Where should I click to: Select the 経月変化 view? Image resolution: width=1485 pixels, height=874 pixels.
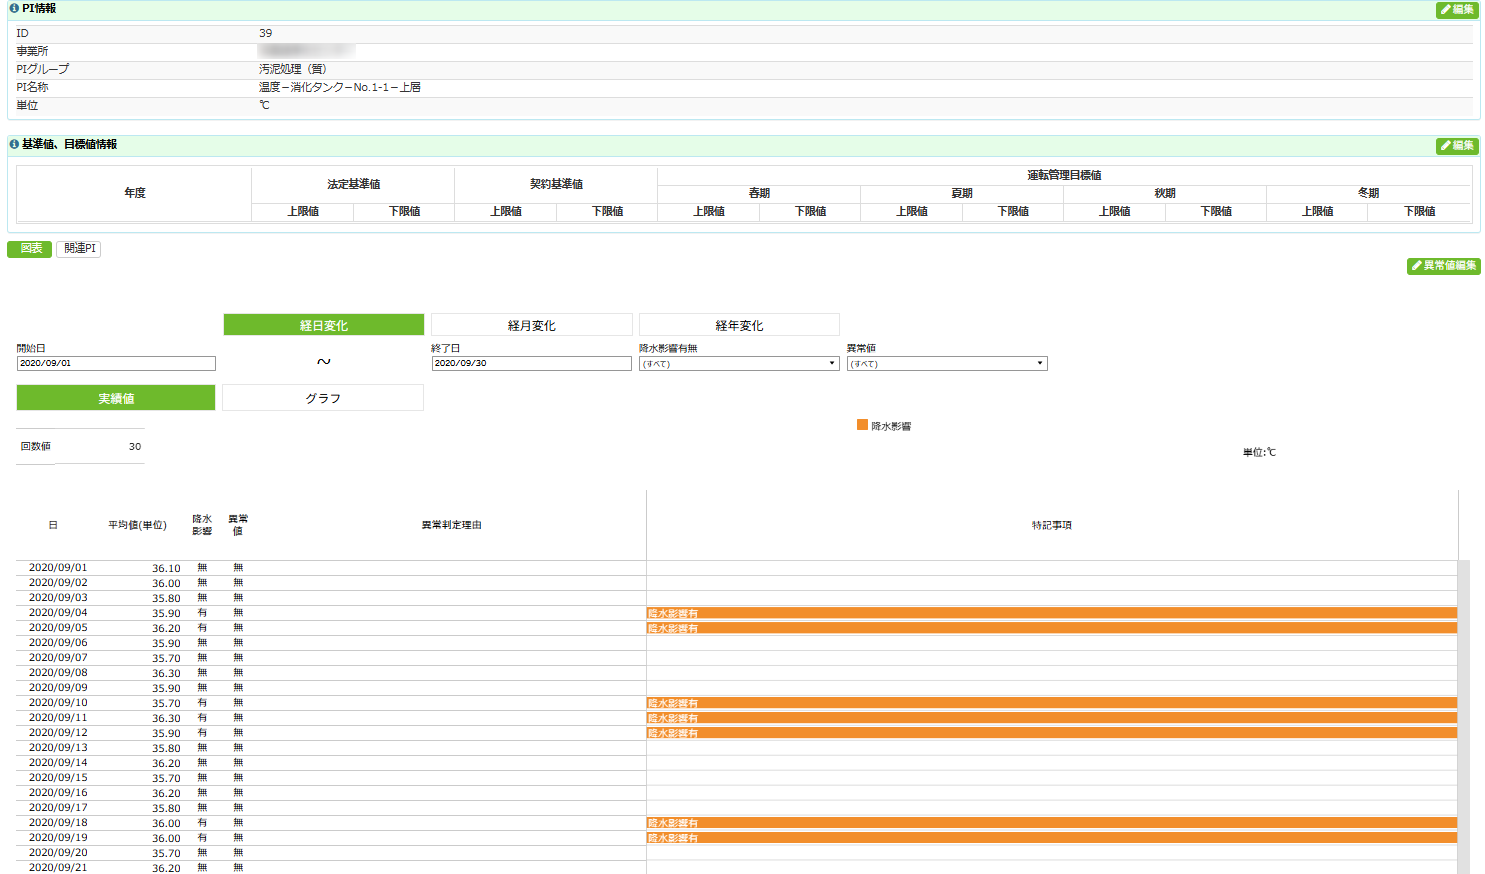coord(532,325)
